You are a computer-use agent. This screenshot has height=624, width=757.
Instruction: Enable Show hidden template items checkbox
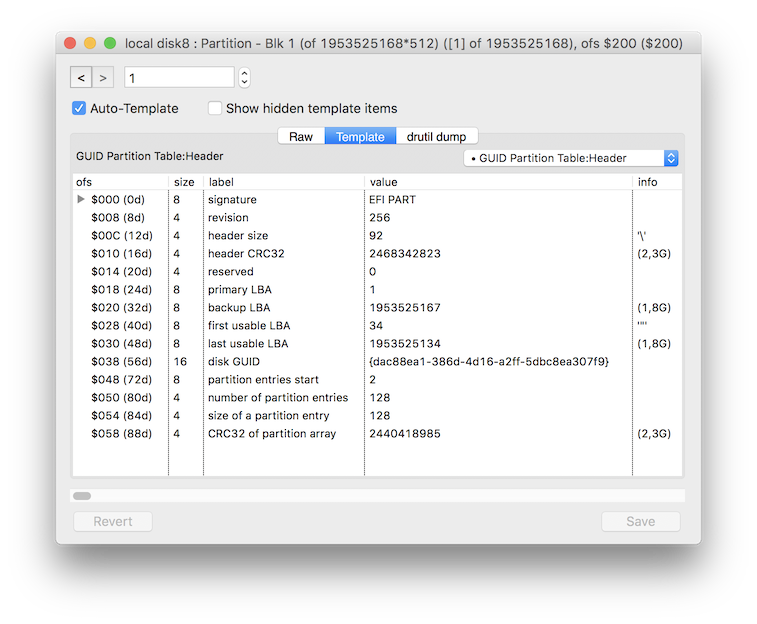215,108
